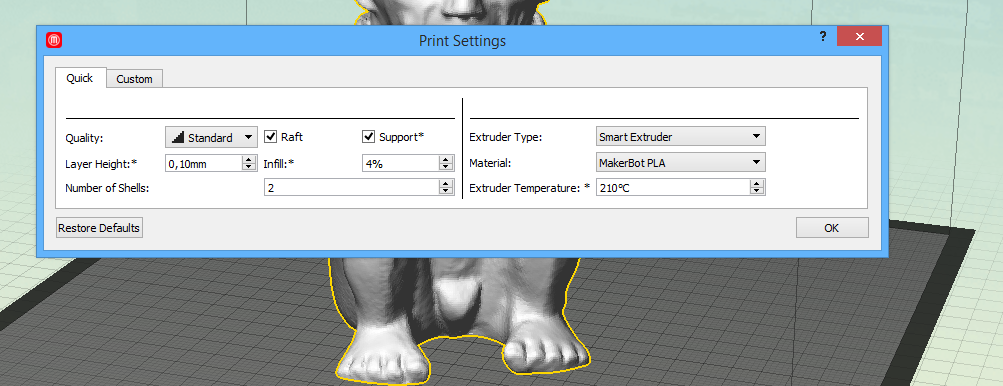This screenshot has width=1003, height=386.
Task: Click the Infill percentage field
Action: pos(400,163)
